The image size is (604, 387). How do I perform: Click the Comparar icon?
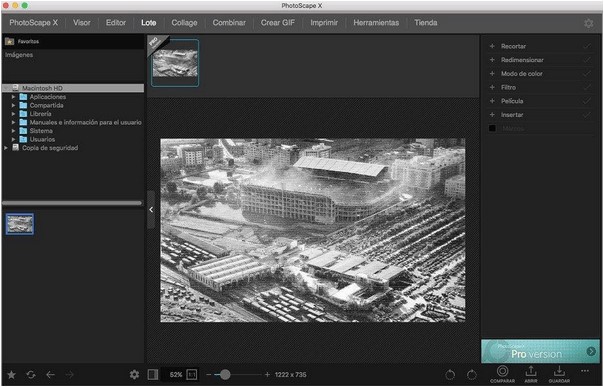pyautogui.click(x=502, y=371)
